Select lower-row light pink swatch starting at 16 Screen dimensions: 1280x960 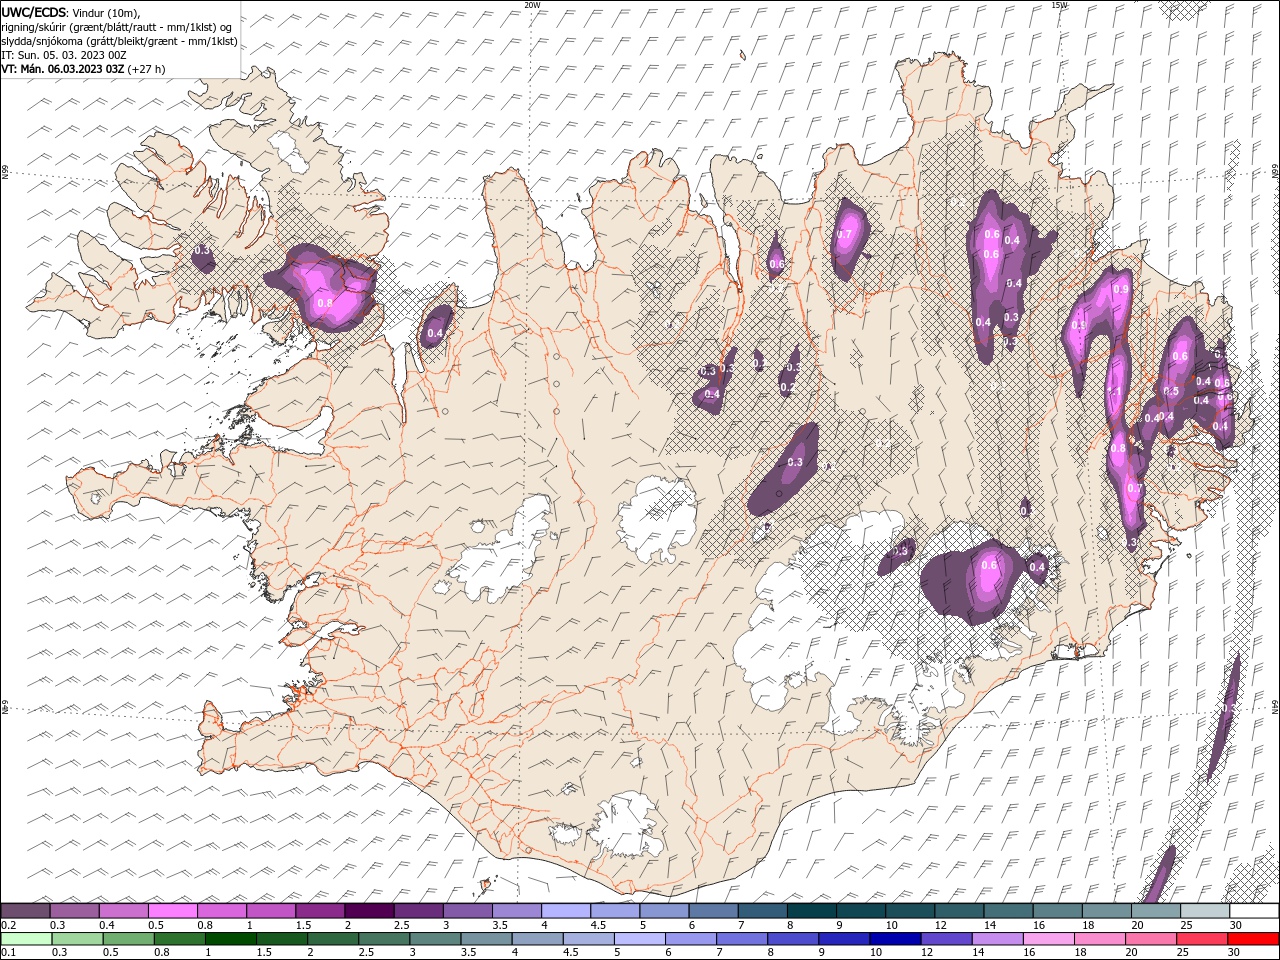pos(1047,939)
